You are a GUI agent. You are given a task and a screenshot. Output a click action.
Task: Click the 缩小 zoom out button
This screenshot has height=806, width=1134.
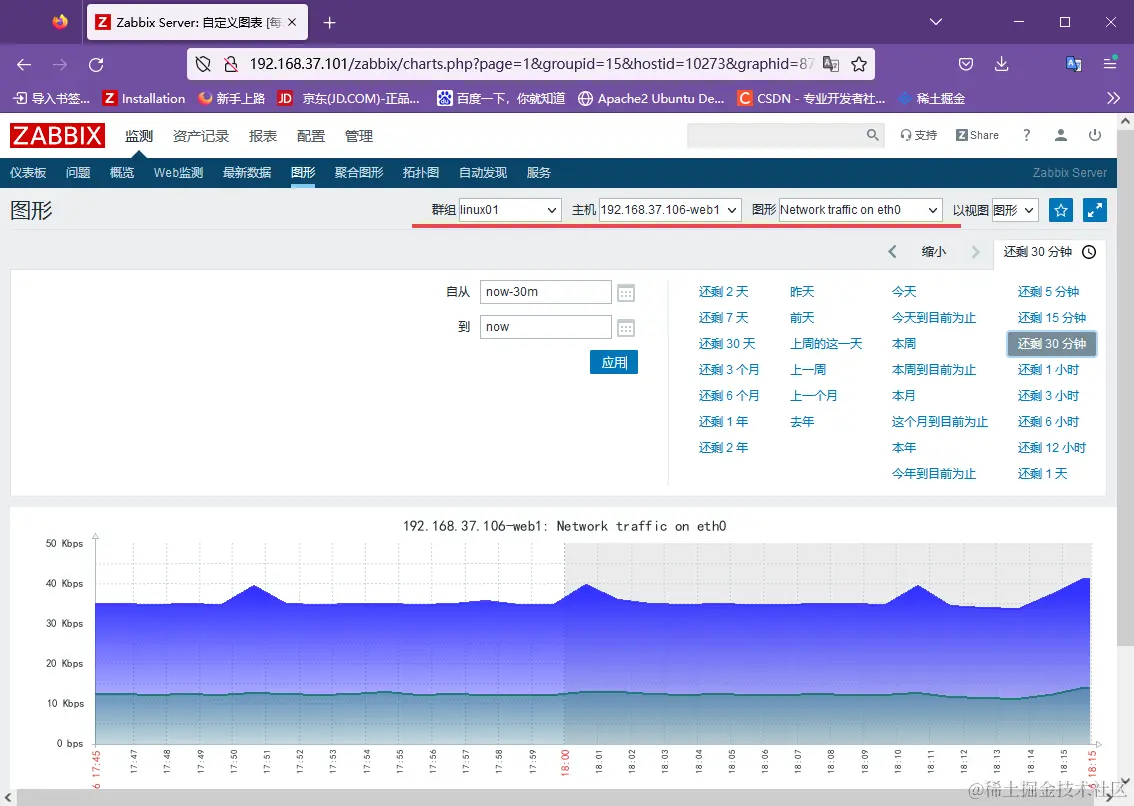934,252
